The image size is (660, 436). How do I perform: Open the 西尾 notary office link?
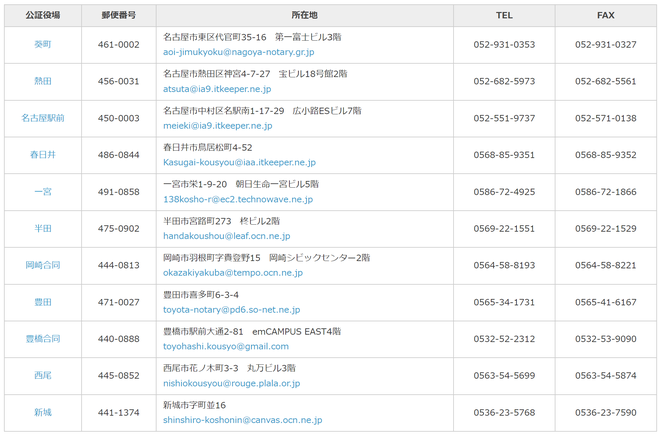point(43,375)
